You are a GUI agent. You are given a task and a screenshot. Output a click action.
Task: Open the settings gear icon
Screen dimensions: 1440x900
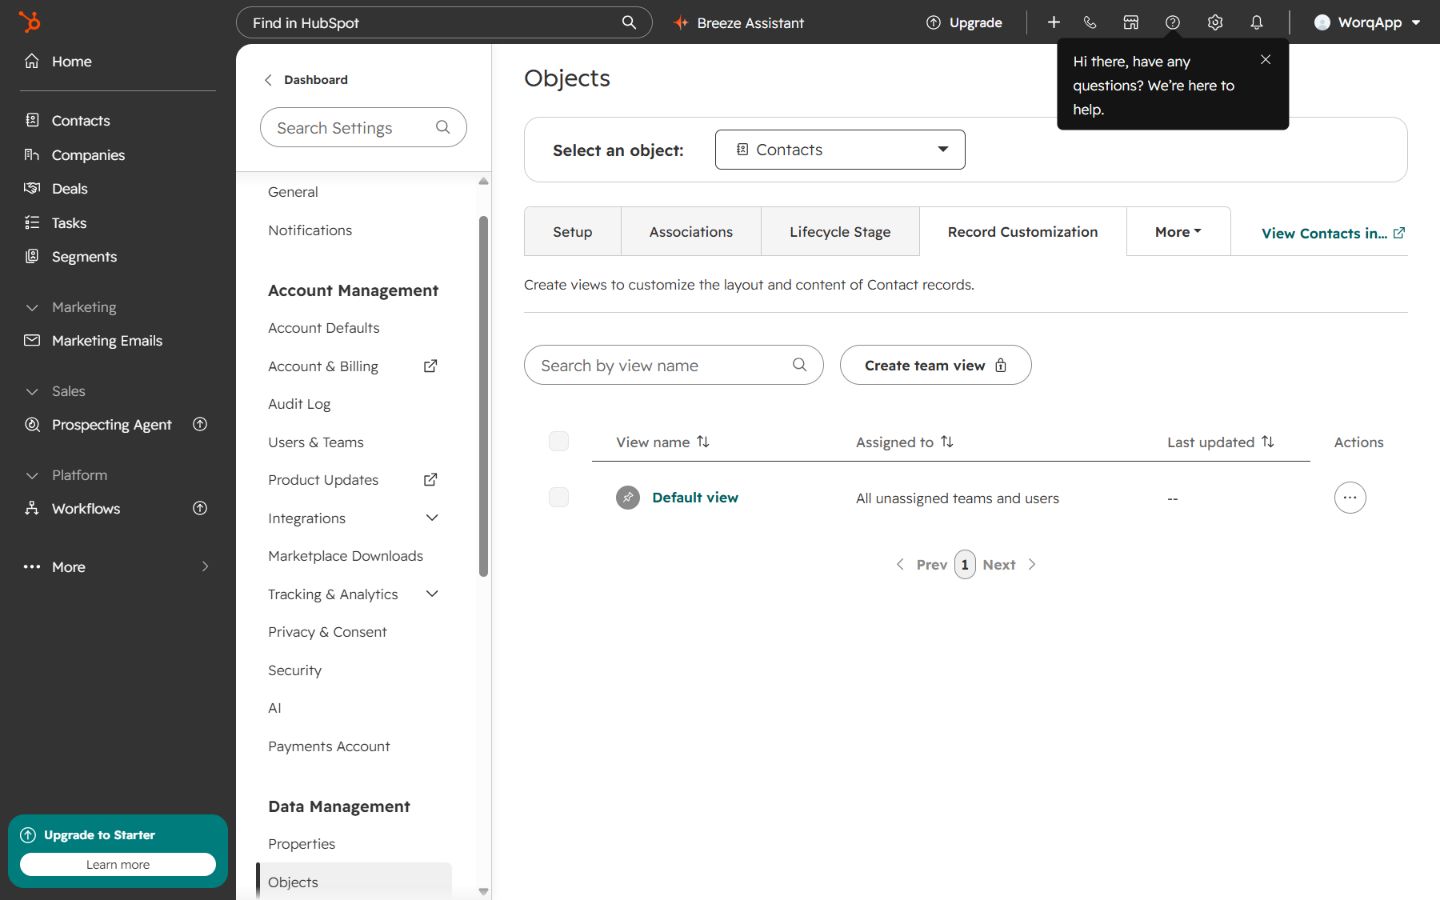[1215, 22]
